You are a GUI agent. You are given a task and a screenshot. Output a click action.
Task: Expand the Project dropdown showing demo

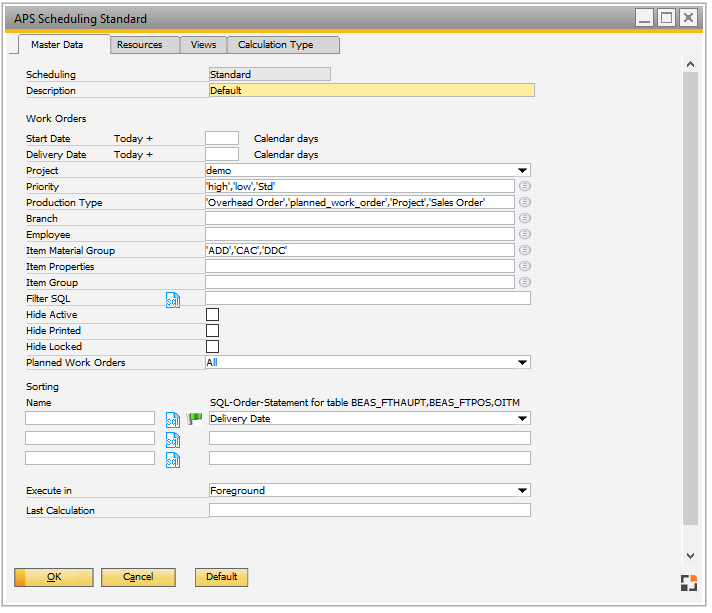click(x=522, y=171)
